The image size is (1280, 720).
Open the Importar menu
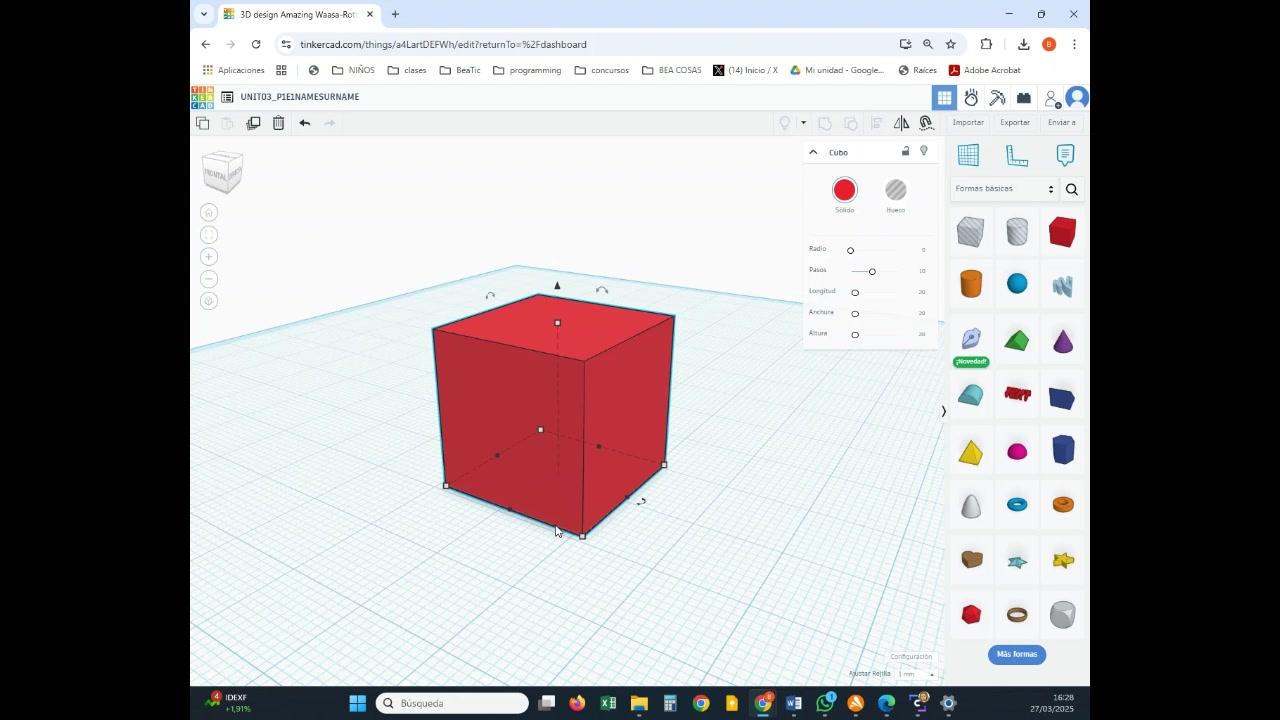pos(968,123)
